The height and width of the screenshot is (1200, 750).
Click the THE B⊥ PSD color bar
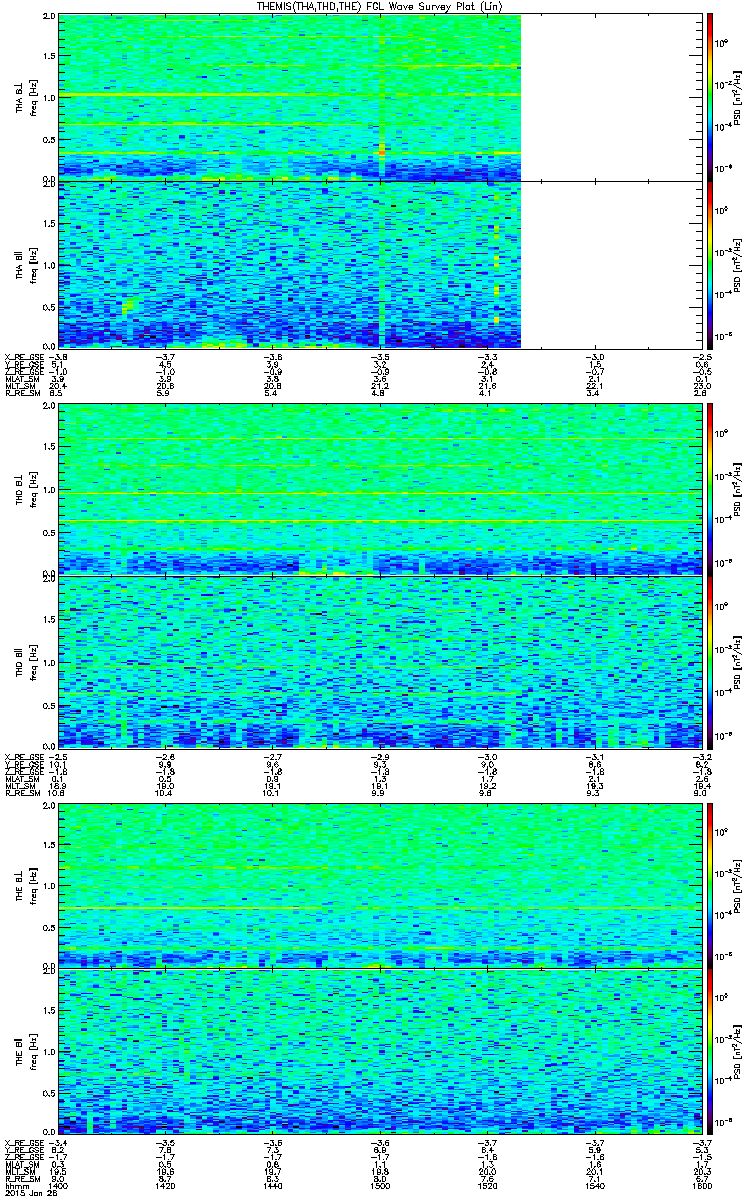[x=710, y=884]
